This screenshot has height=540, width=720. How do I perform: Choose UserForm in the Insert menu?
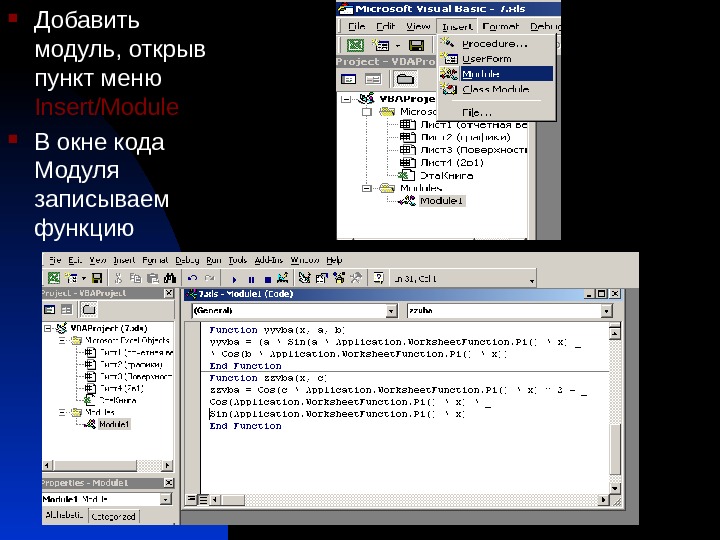(x=496, y=59)
